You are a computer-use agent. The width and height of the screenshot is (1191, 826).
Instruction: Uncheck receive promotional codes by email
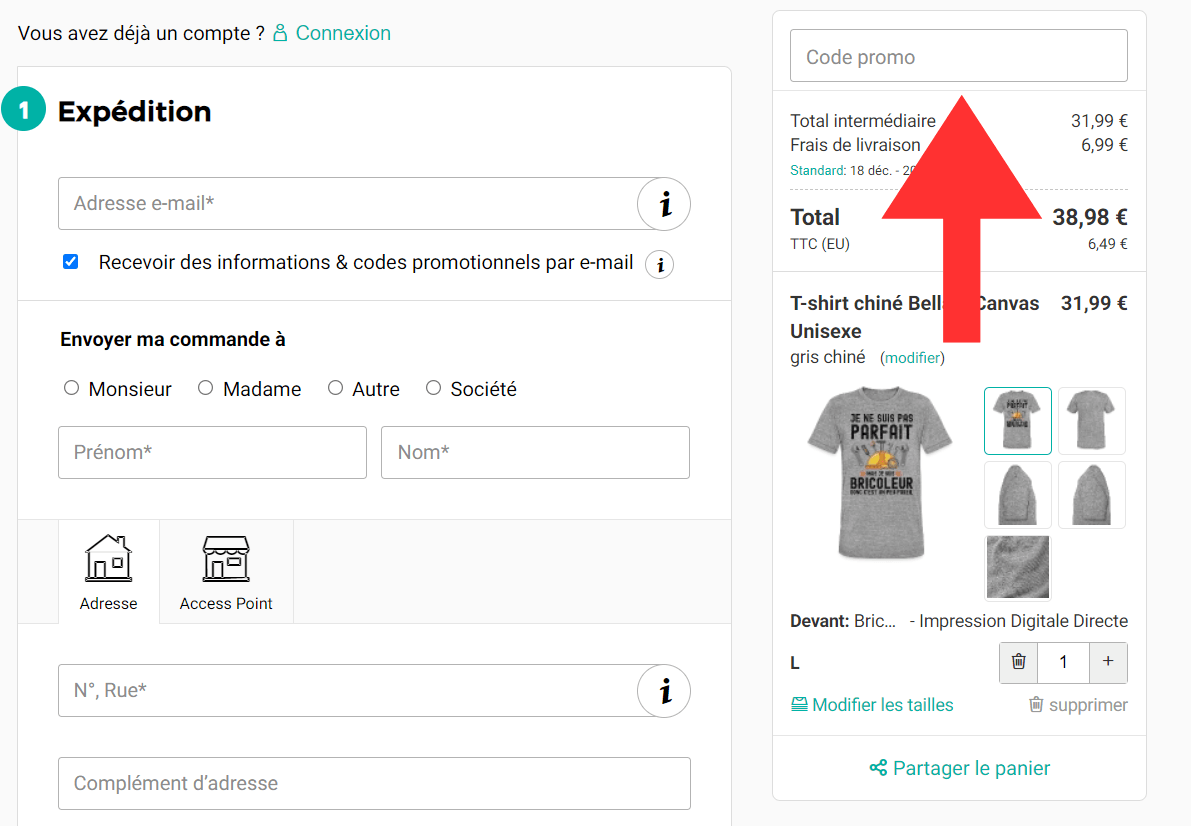click(x=70, y=261)
